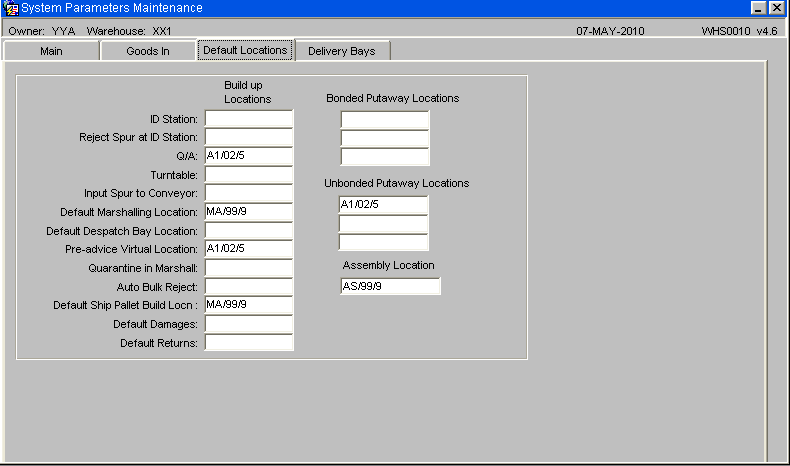The width and height of the screenshot is (790, 466).
Task: Click the date text 07-MAY-2010
Action: click(x=610, y=31)
